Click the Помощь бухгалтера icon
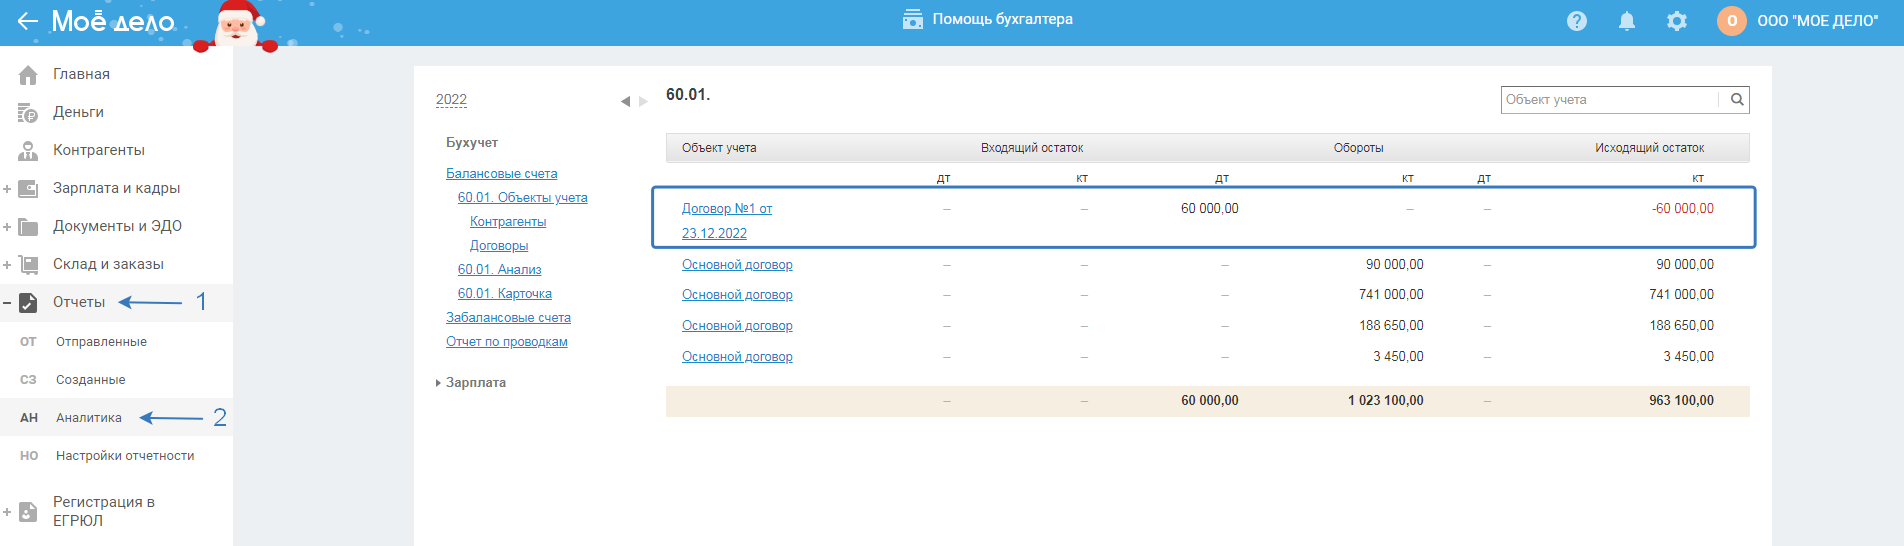1904x546 pixels. (912, 19)
